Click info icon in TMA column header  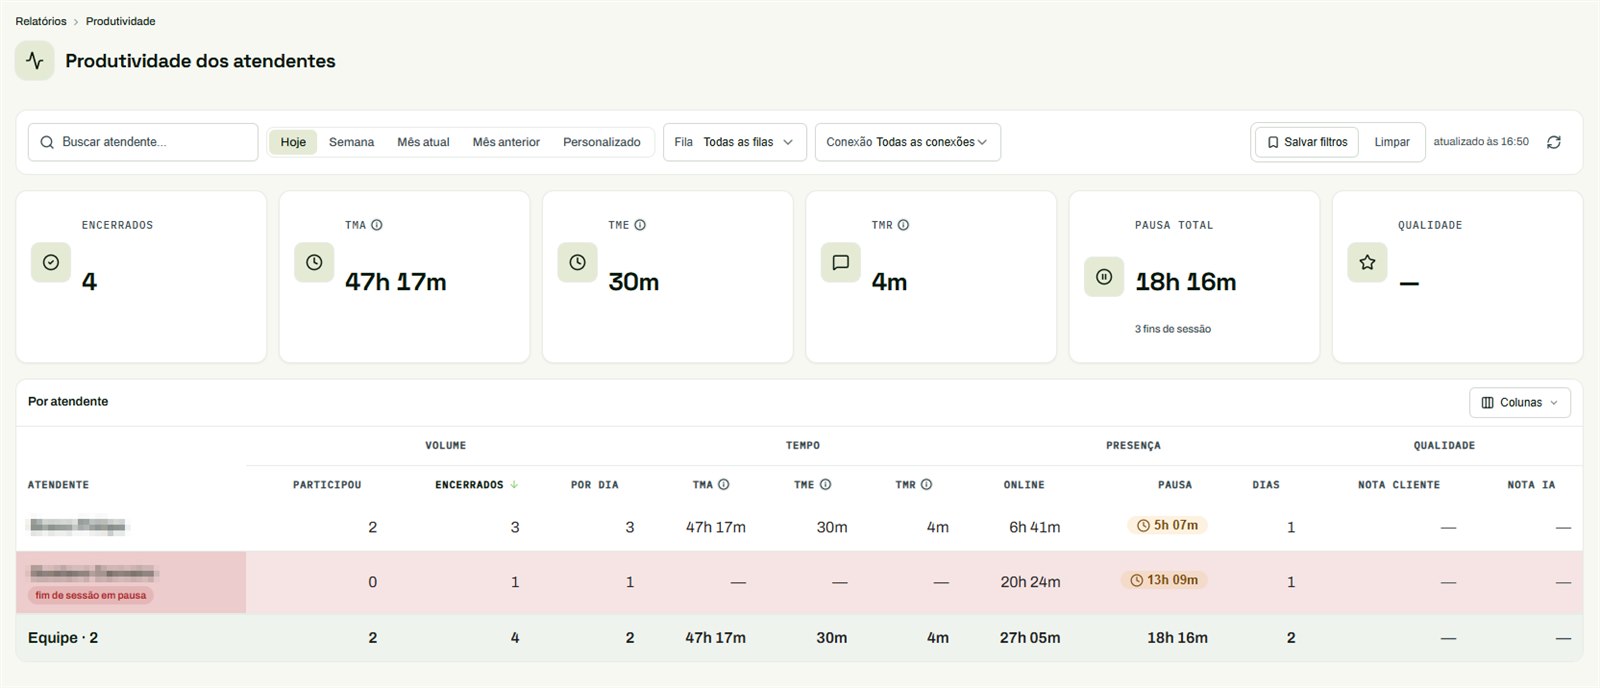[724, 484]
